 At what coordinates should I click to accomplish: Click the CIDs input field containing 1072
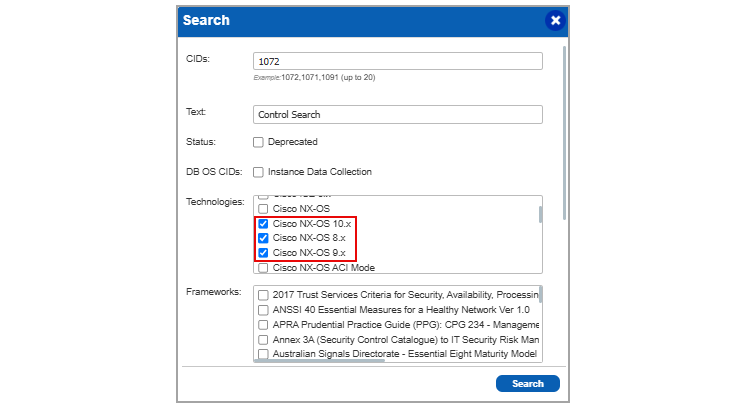[398, 61]
